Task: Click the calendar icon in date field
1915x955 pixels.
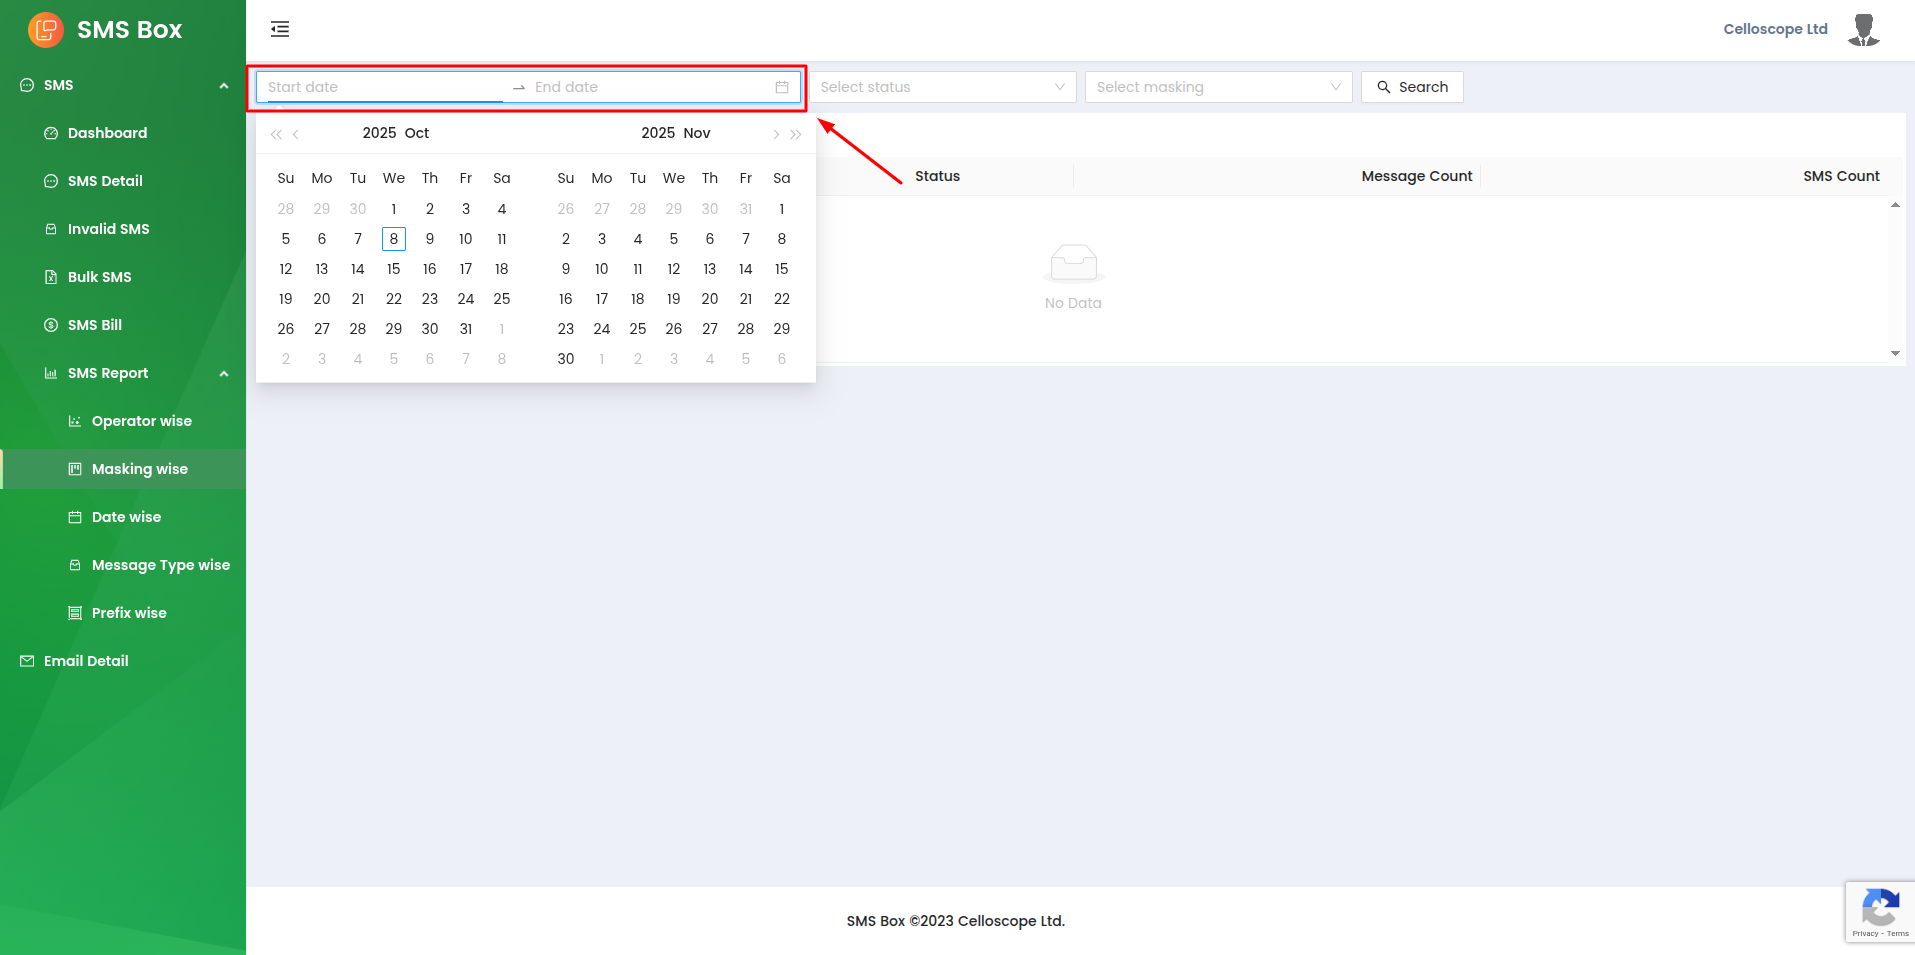Action: tap(782, 87)
